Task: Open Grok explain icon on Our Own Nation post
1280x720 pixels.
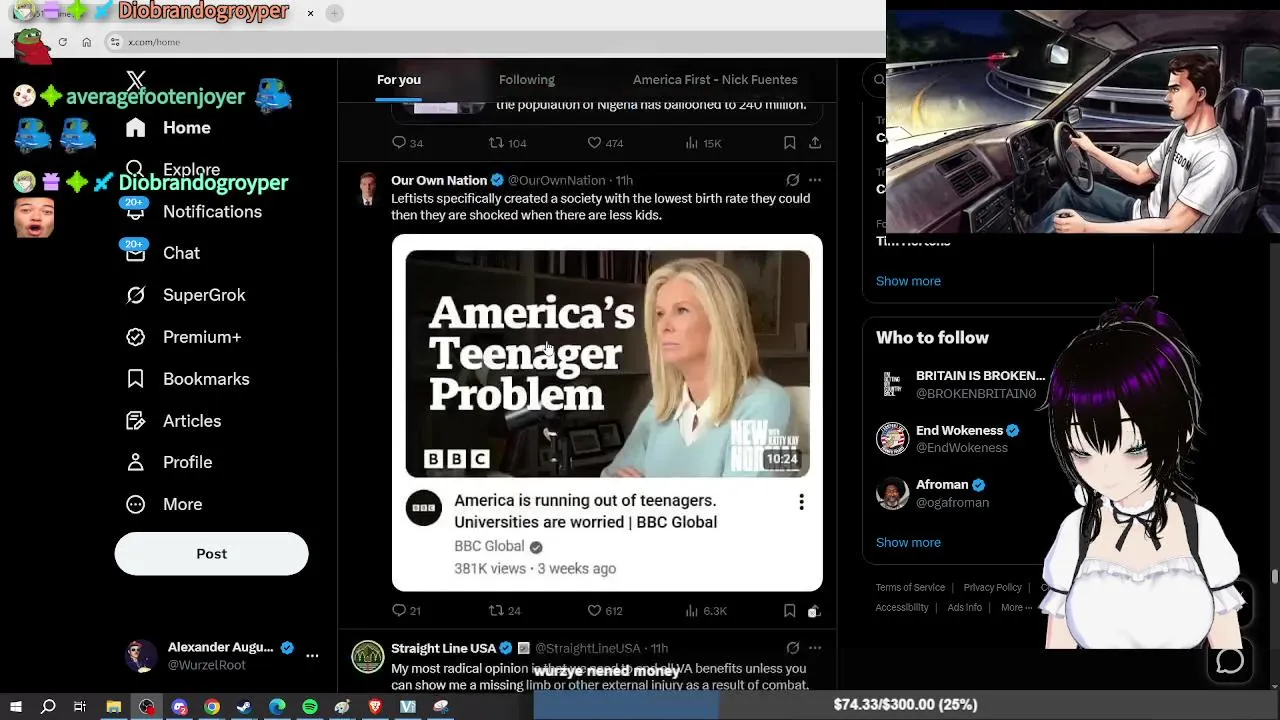Action: (x=792, y=180)
